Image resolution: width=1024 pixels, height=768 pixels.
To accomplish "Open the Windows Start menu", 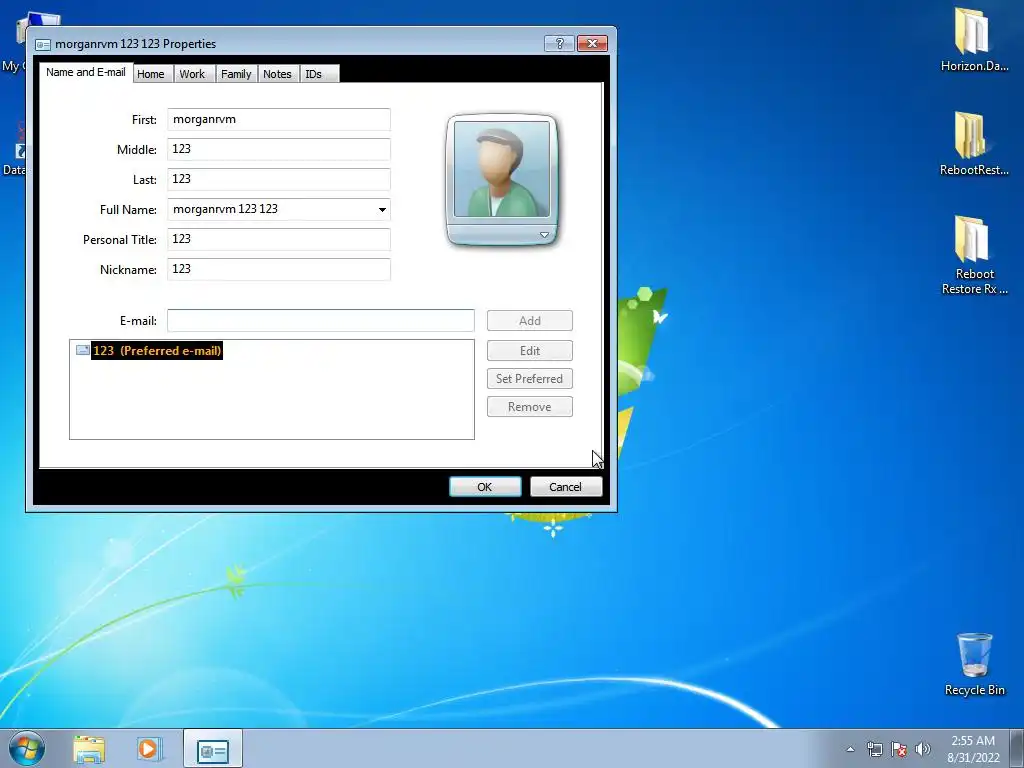I will pos(27,748).
